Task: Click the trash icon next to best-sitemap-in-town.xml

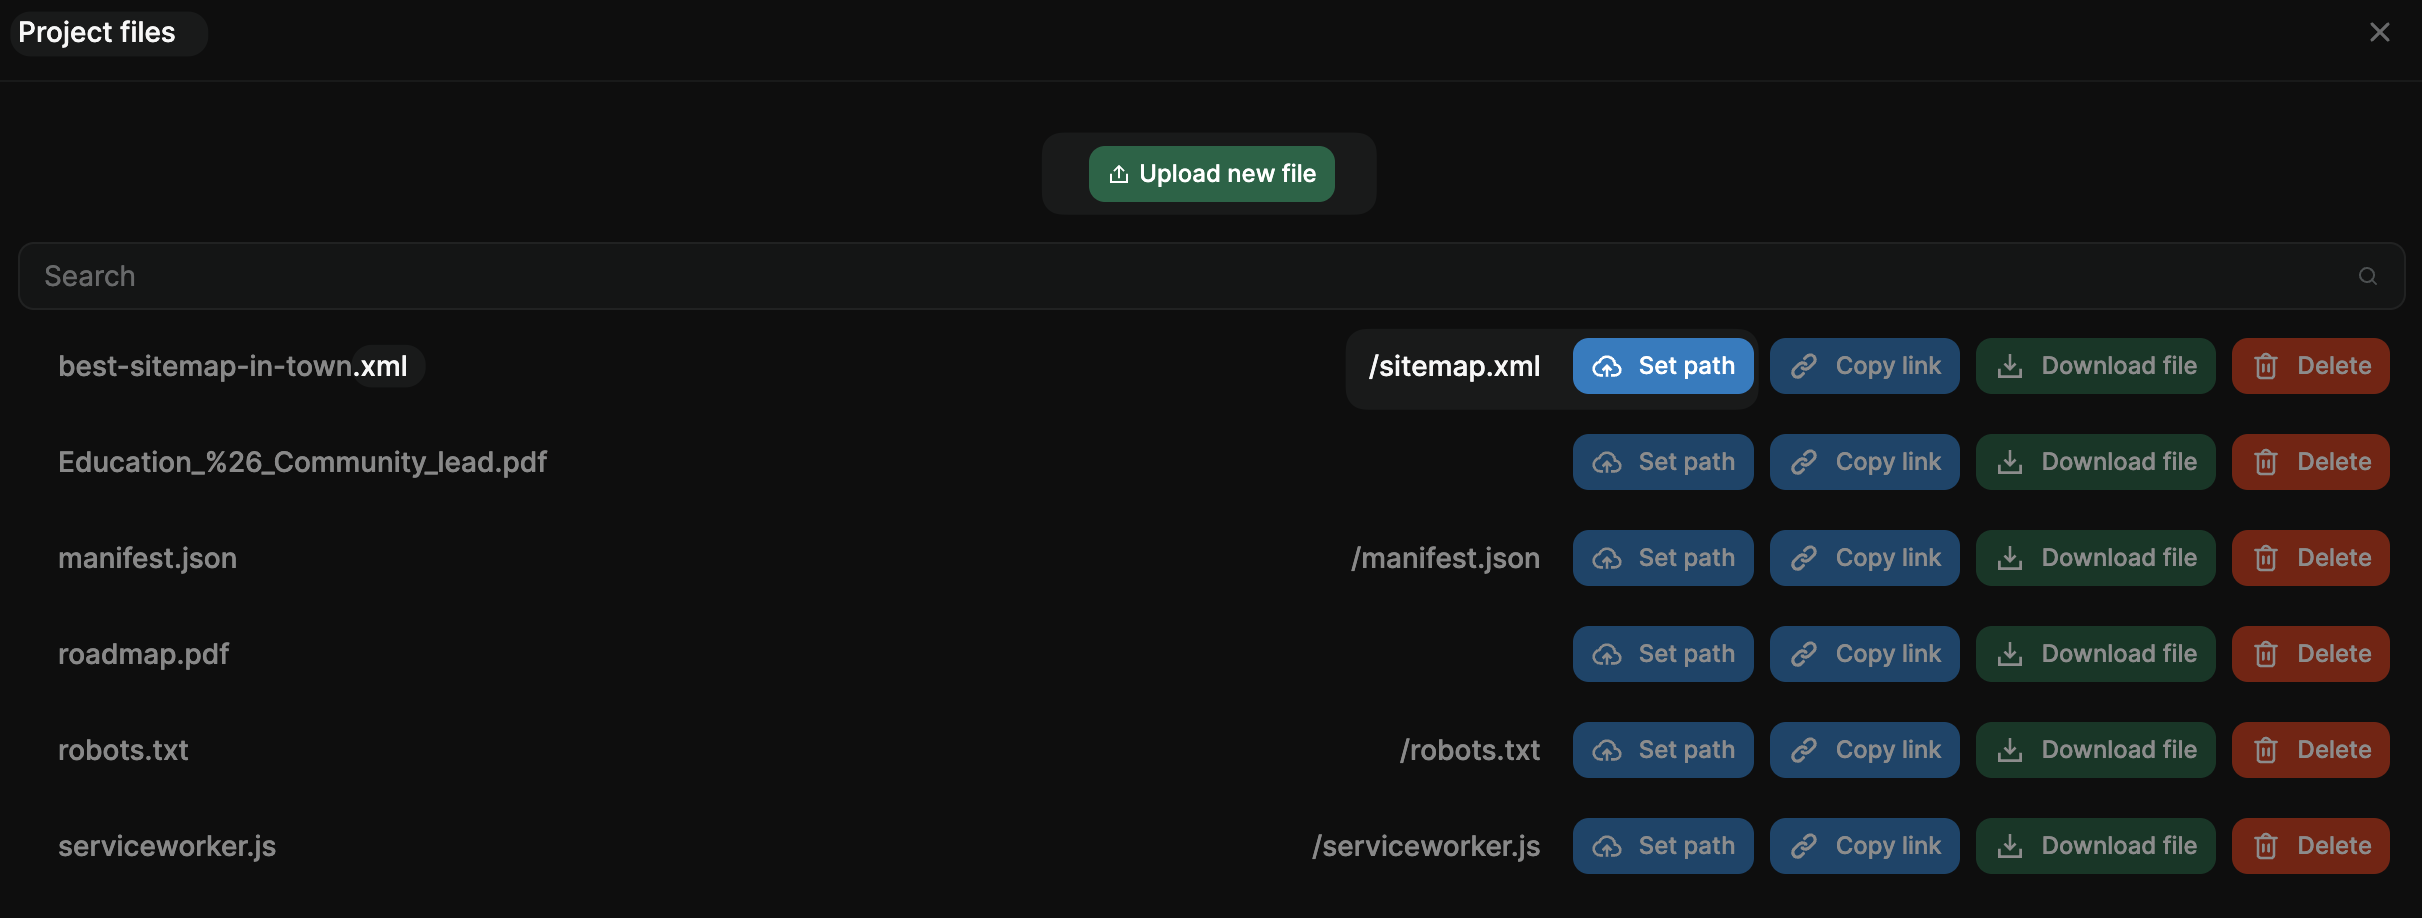Action: tap(2265, 365)
